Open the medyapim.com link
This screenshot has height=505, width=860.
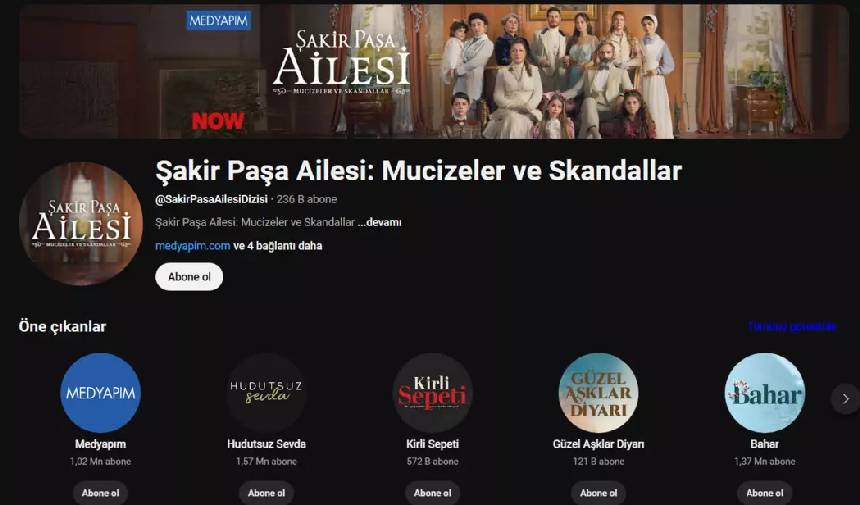click(193, 246)
